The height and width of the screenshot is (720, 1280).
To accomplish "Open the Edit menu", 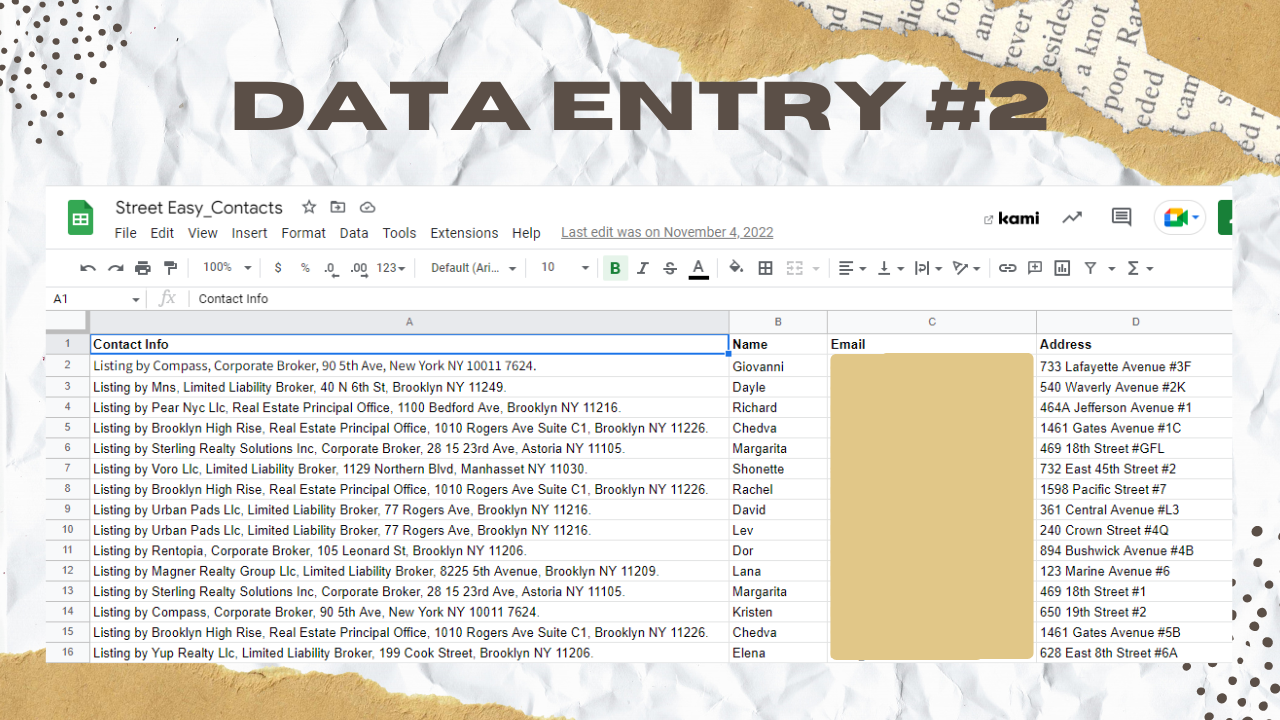I will click(162, 233).
